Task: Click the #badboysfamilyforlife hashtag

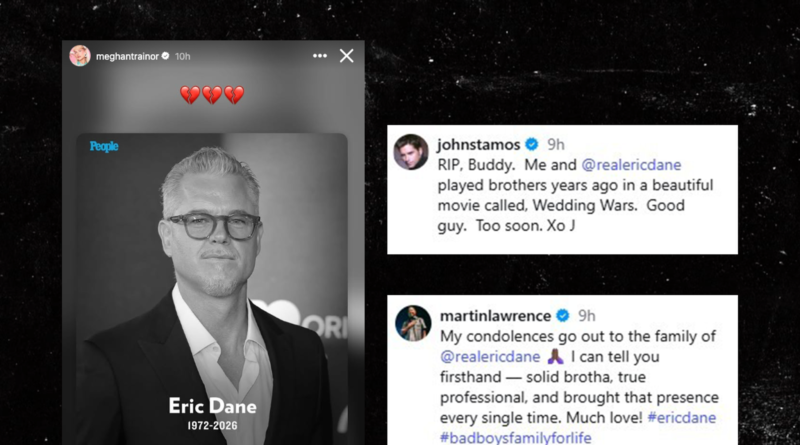Action: [x=515, y=437]
